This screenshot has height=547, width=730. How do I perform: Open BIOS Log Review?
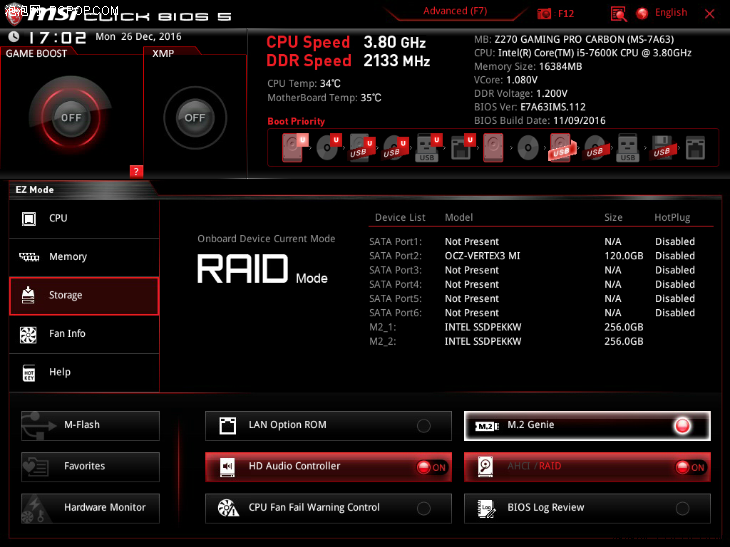(587, 508)
